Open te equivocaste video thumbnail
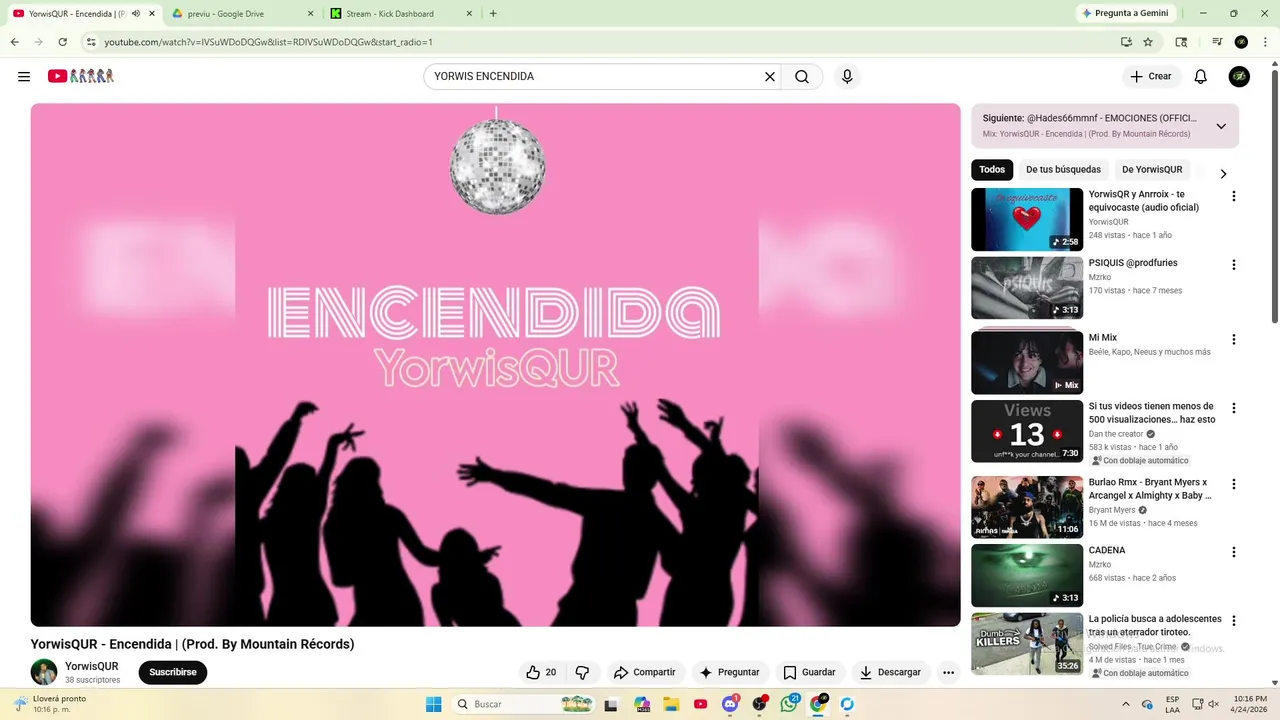 click(1027, 219)
